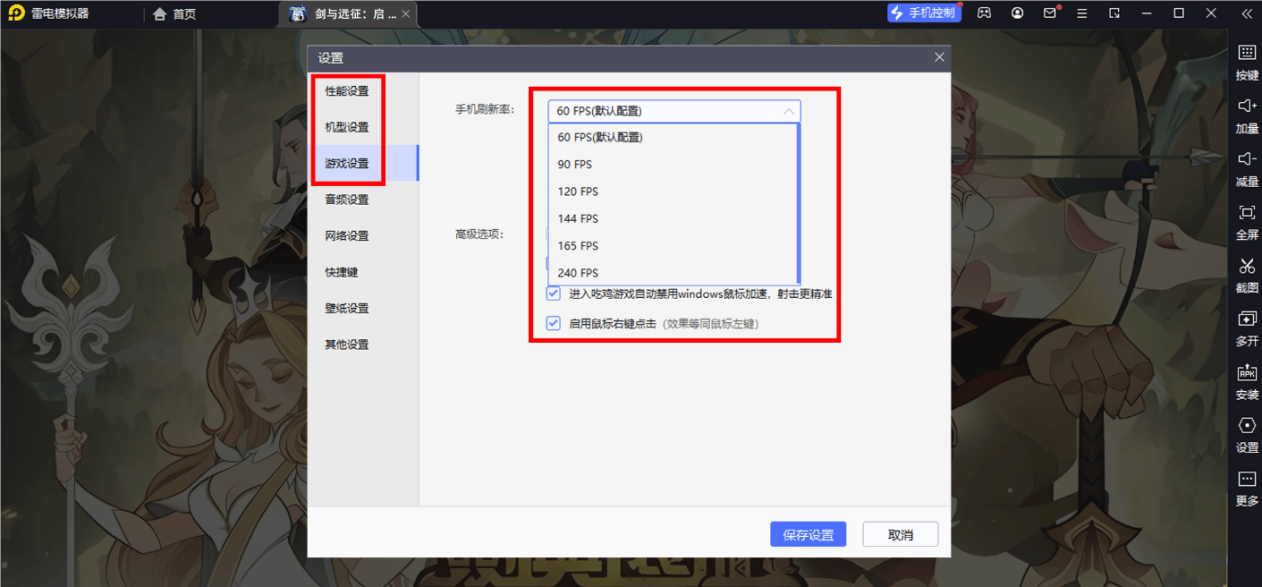Open 其他设置 settings section
This screenshot has width=1262, height=587.
(x=347, y=344)
